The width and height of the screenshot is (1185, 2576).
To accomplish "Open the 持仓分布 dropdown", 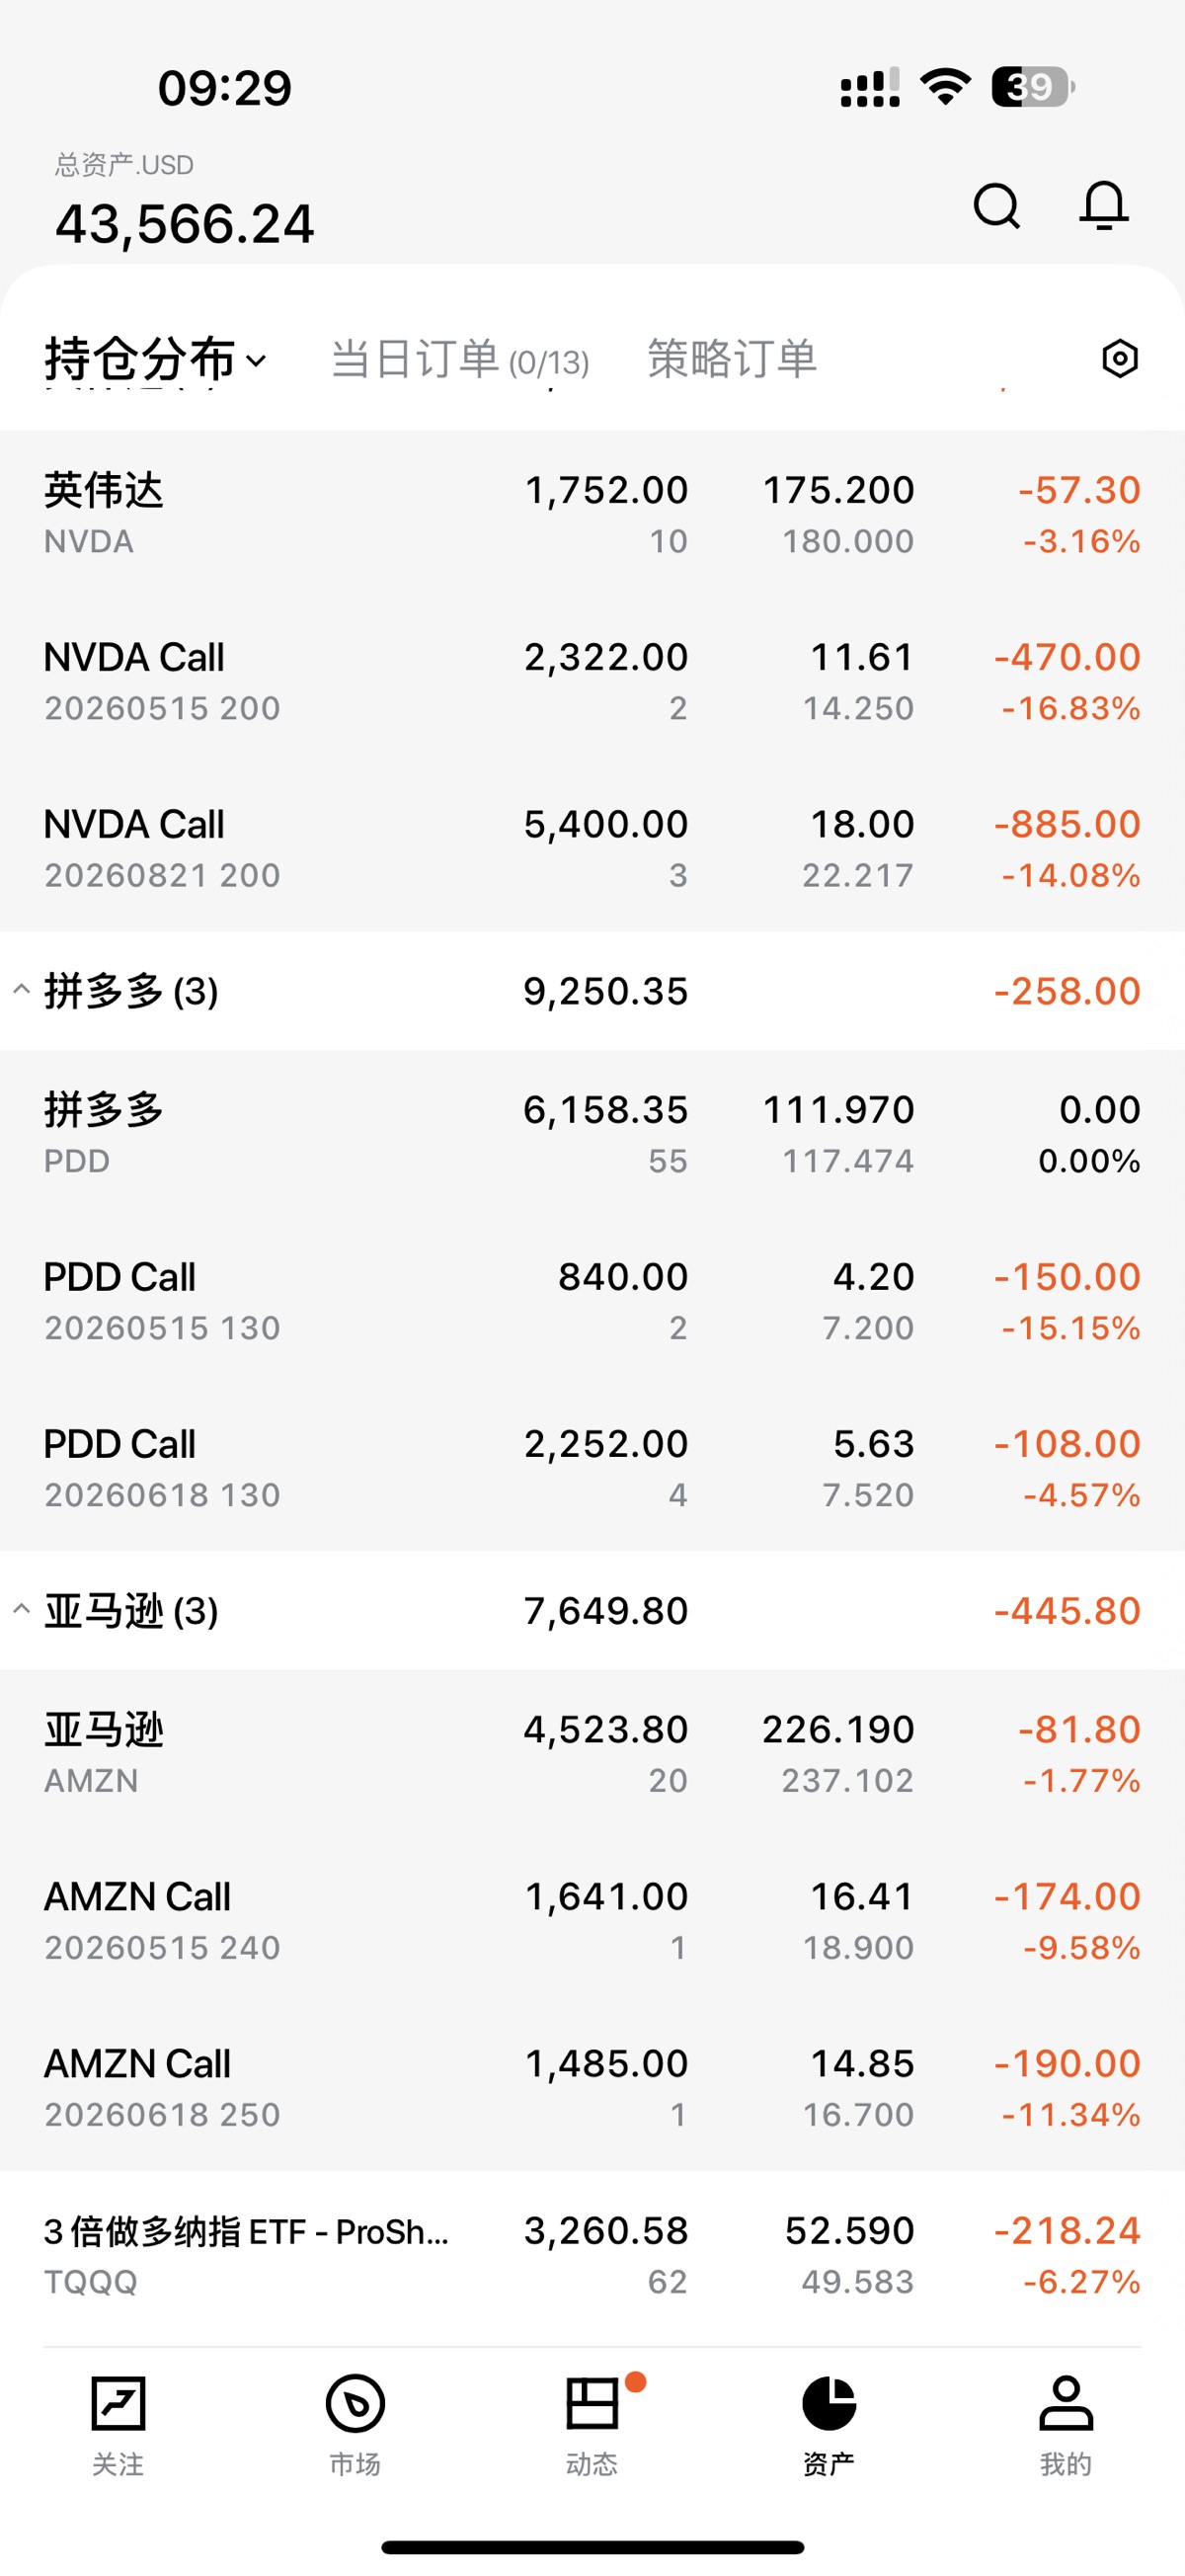I will [155, 359].
